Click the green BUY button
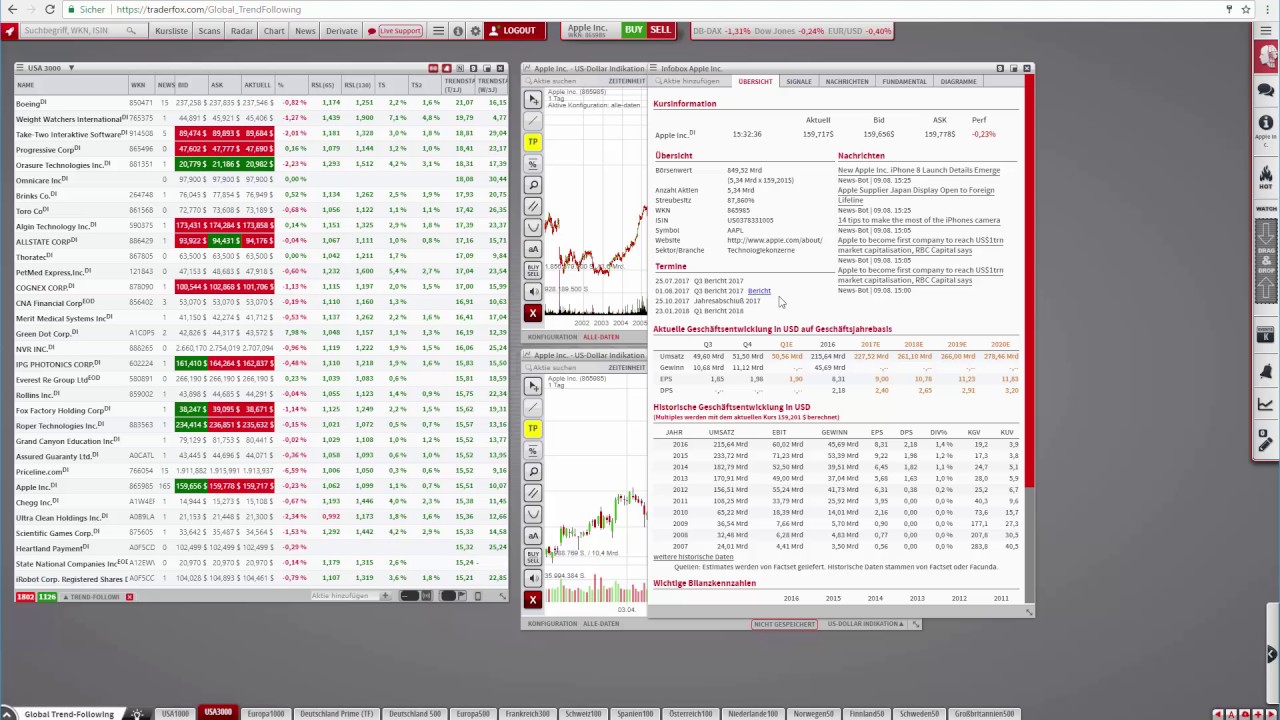The height and width of the screenshot is (720, 1280). click(x=633, y=30)
